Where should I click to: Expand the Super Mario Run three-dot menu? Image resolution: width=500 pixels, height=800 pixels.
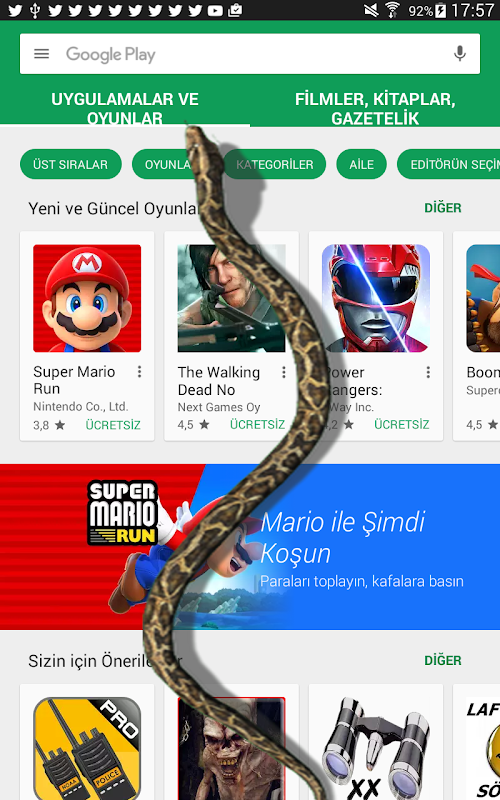(x=139, y=372)
